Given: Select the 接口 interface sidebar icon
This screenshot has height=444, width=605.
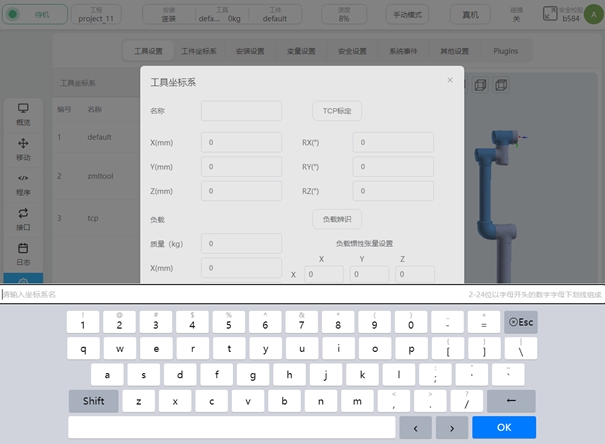Looking at the screenshot, I should tap(24, 218).
